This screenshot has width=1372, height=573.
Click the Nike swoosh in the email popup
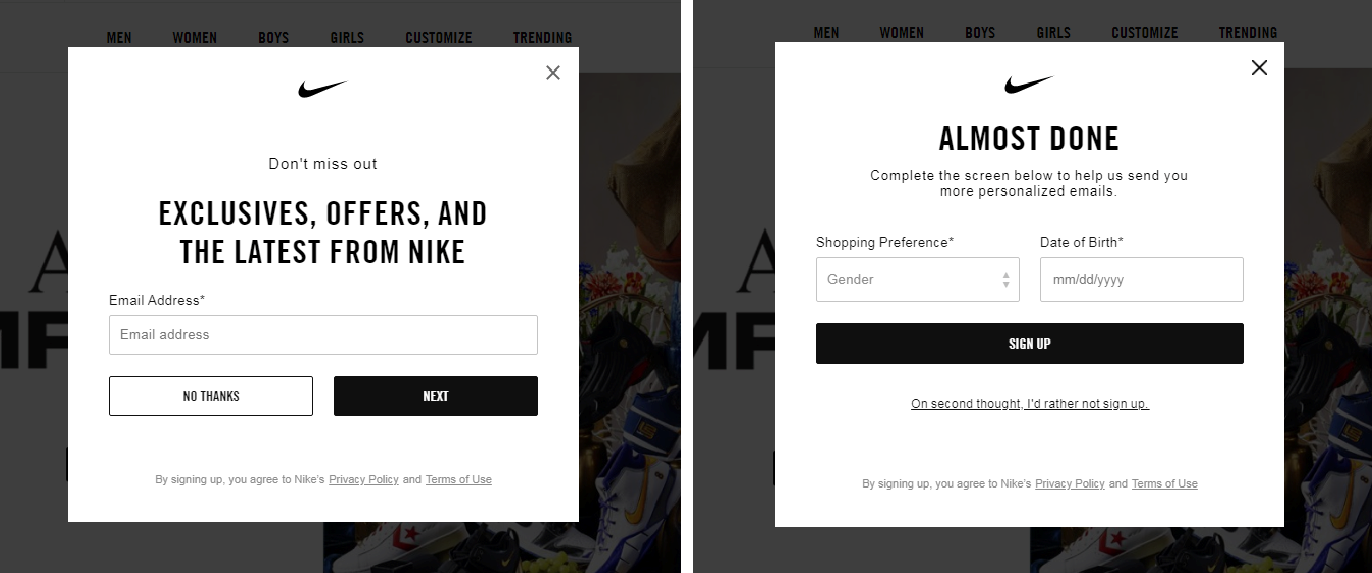[x=322, y=89]
